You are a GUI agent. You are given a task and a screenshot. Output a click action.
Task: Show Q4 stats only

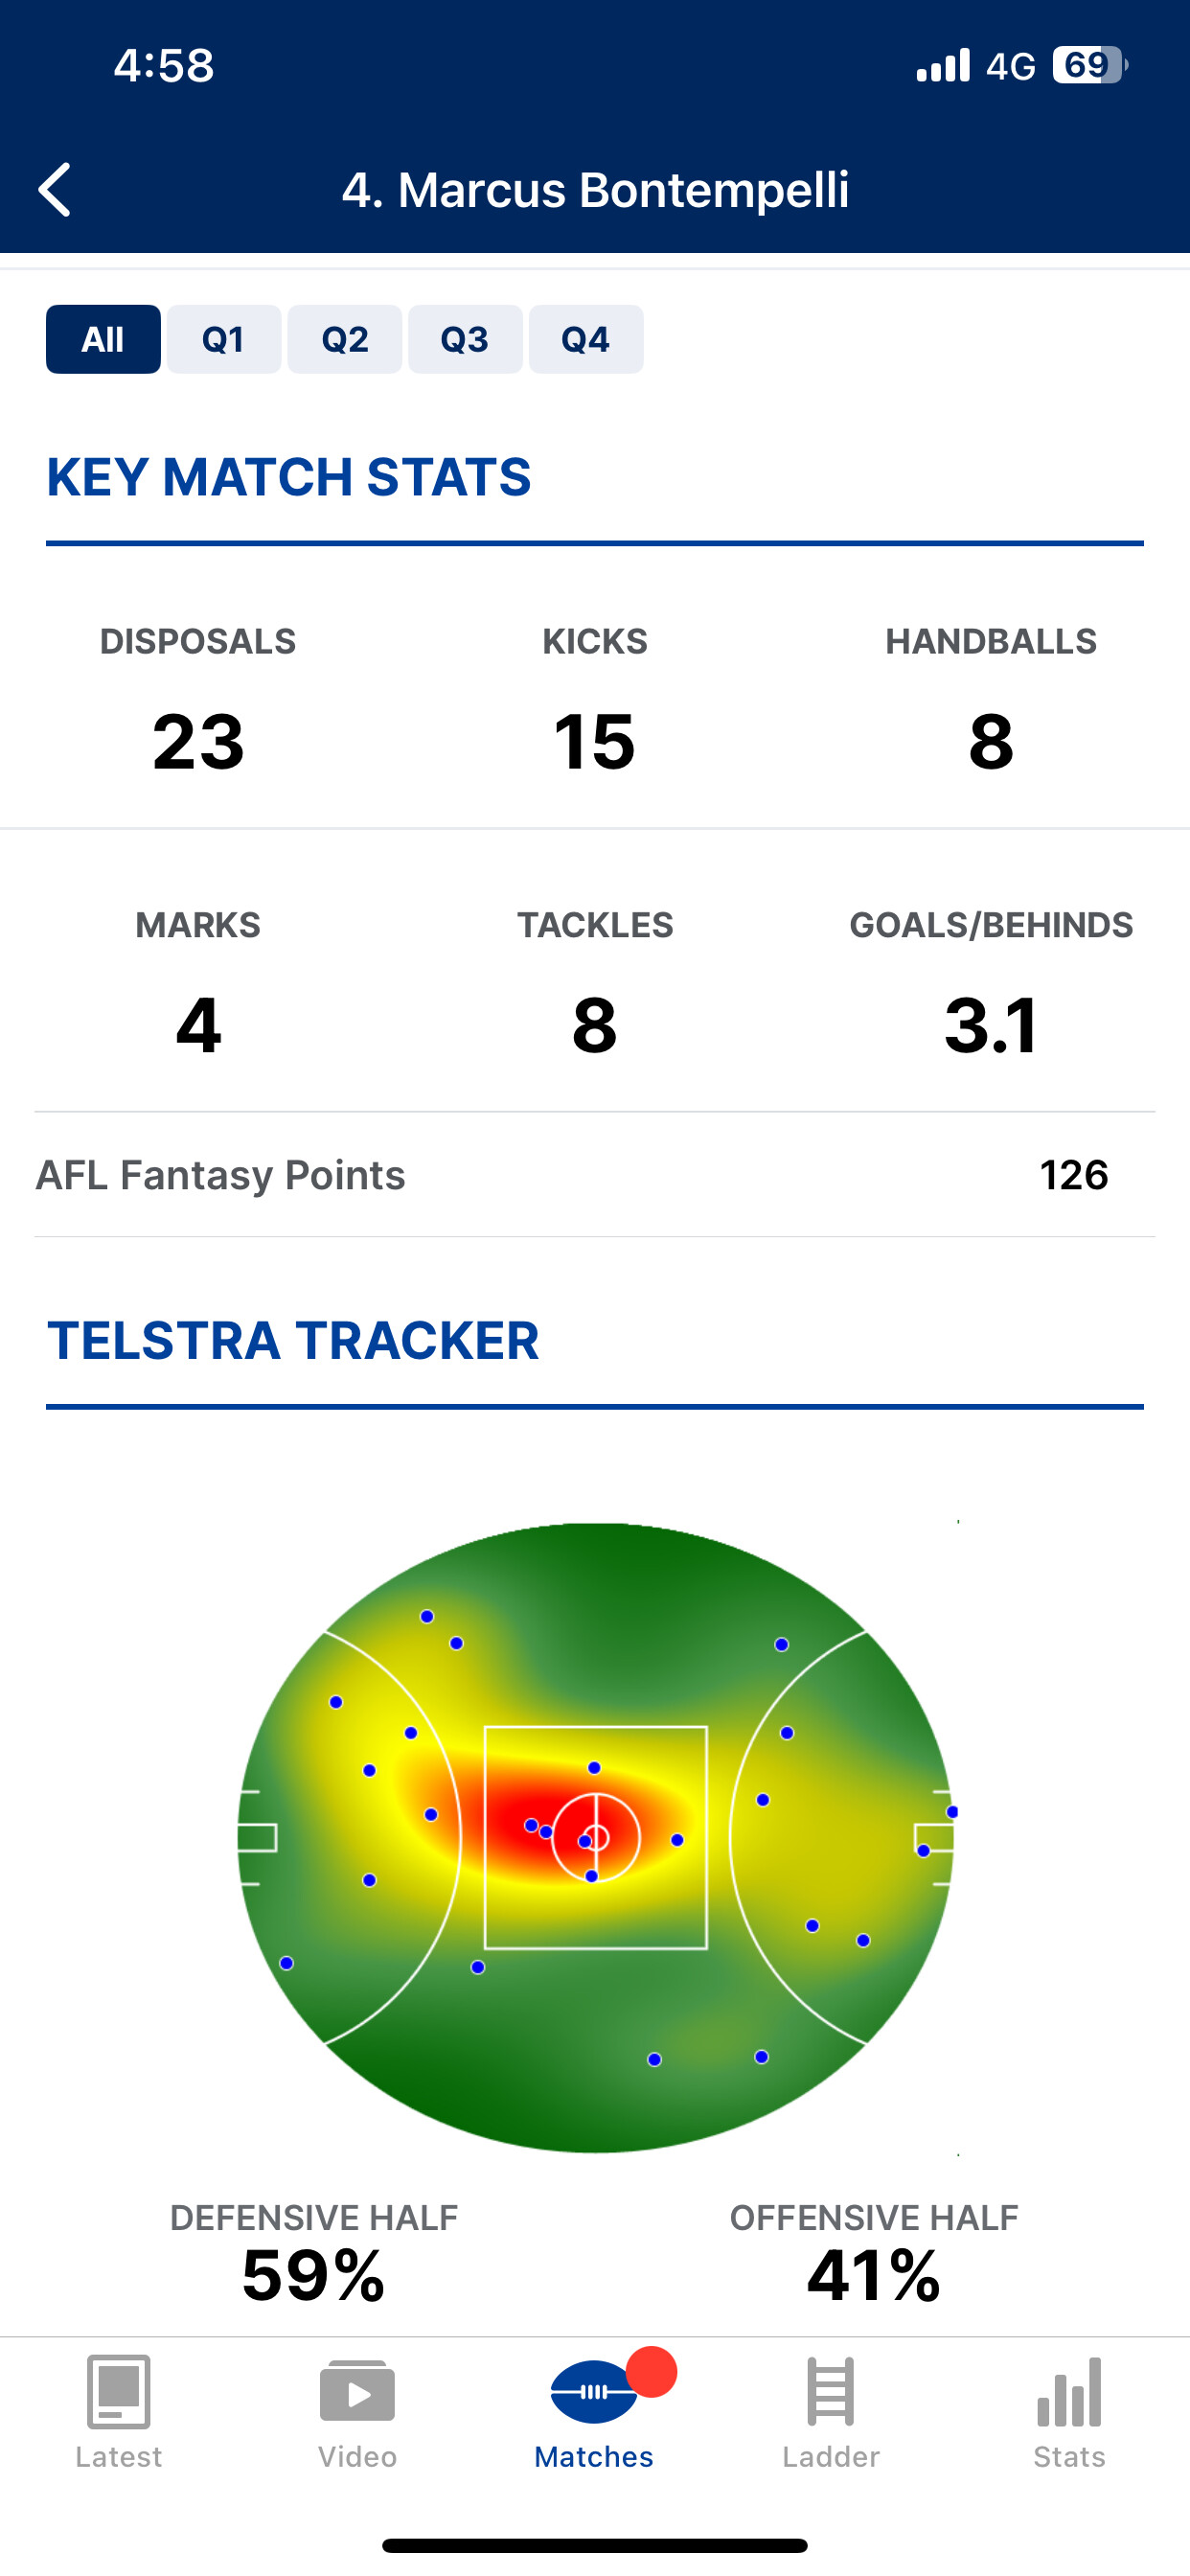(x=586, y=339)
